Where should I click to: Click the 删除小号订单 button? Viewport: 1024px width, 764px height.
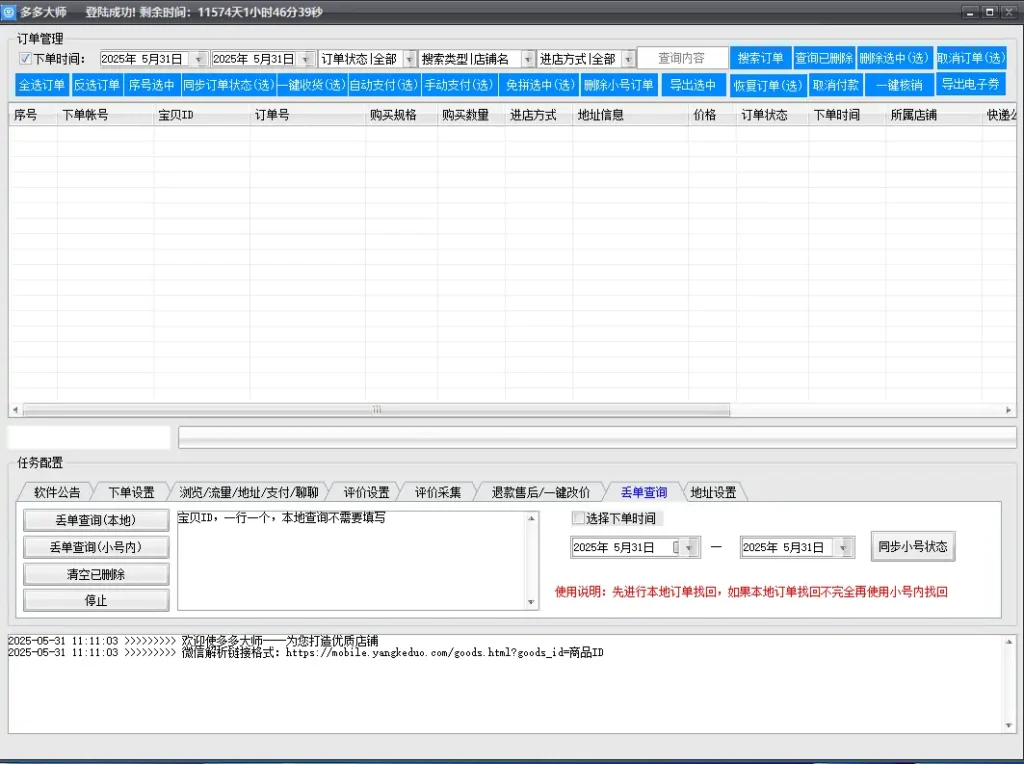click(618, 85)
